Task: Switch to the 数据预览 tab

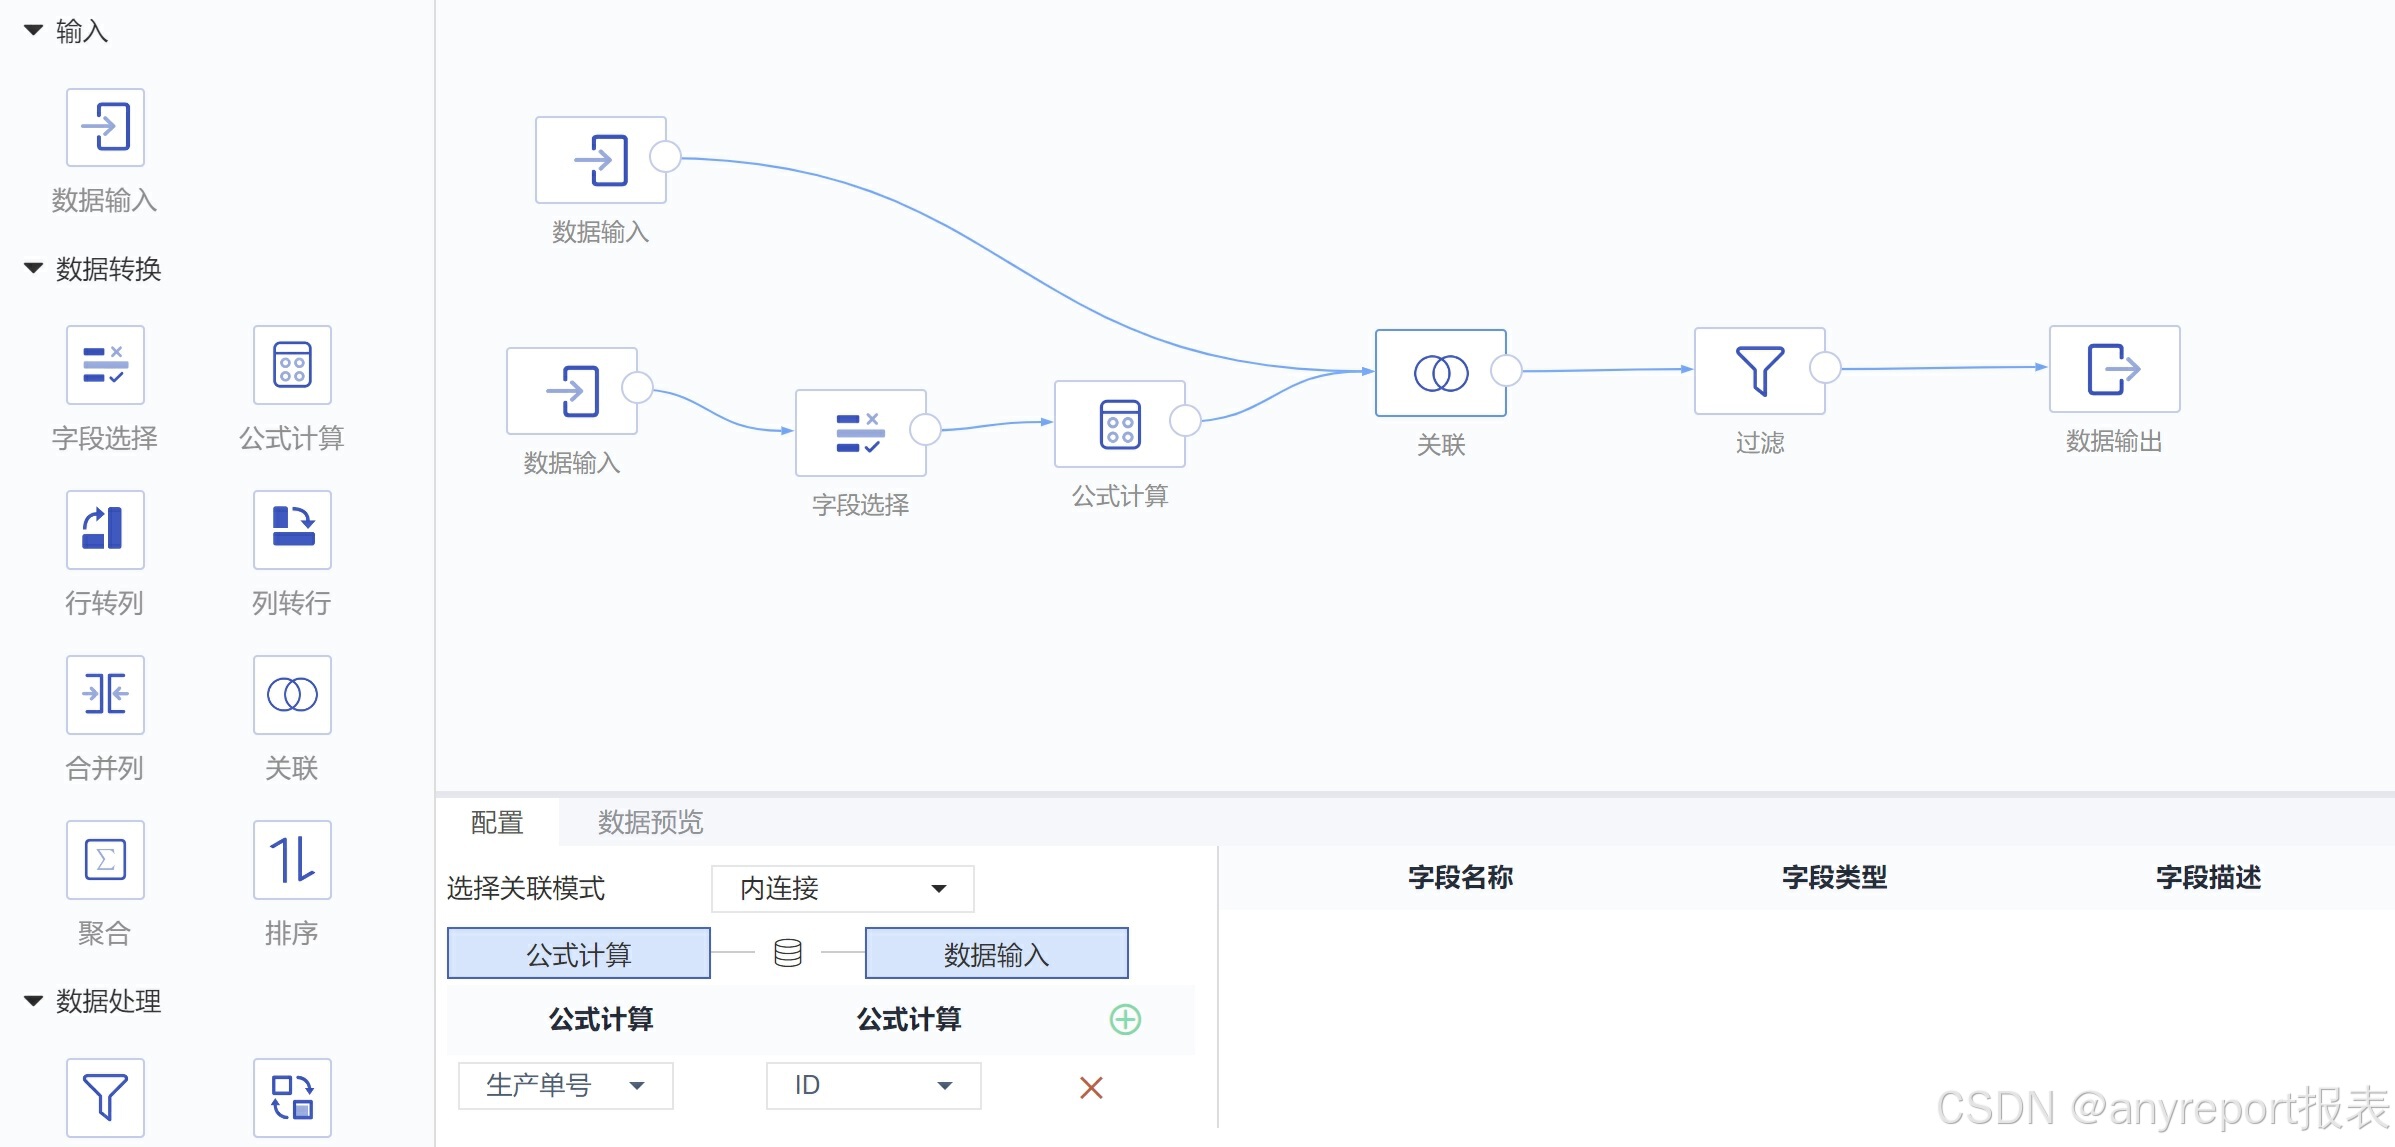Action: (x=650, y=822)
